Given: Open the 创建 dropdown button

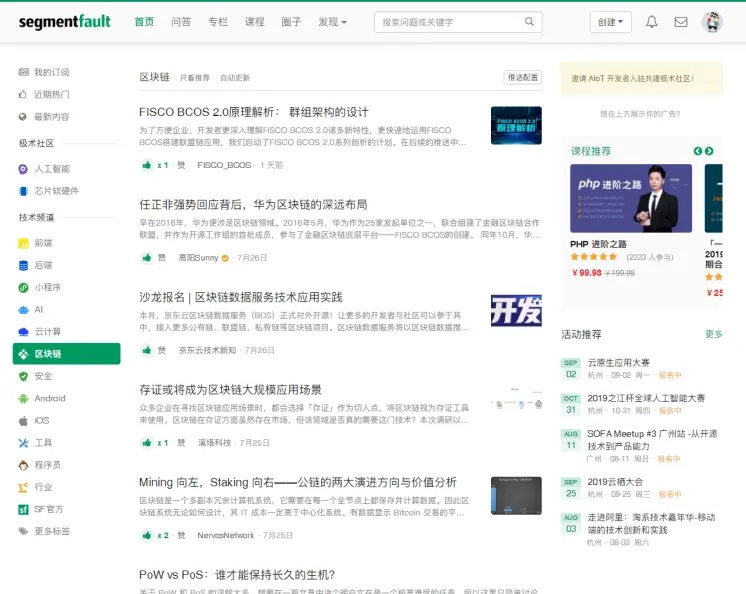Looking at the screenshot, I should click(x=611, y=22).
